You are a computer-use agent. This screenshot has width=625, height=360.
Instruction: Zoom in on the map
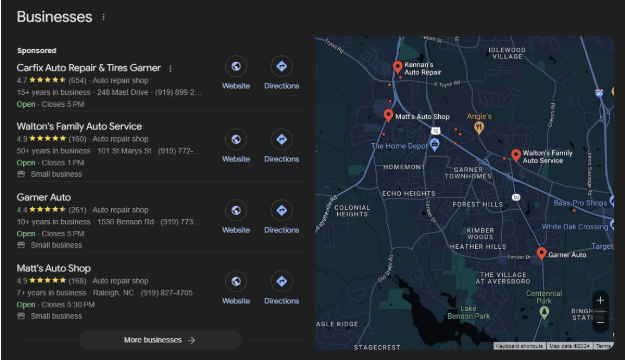pos(600,301)
